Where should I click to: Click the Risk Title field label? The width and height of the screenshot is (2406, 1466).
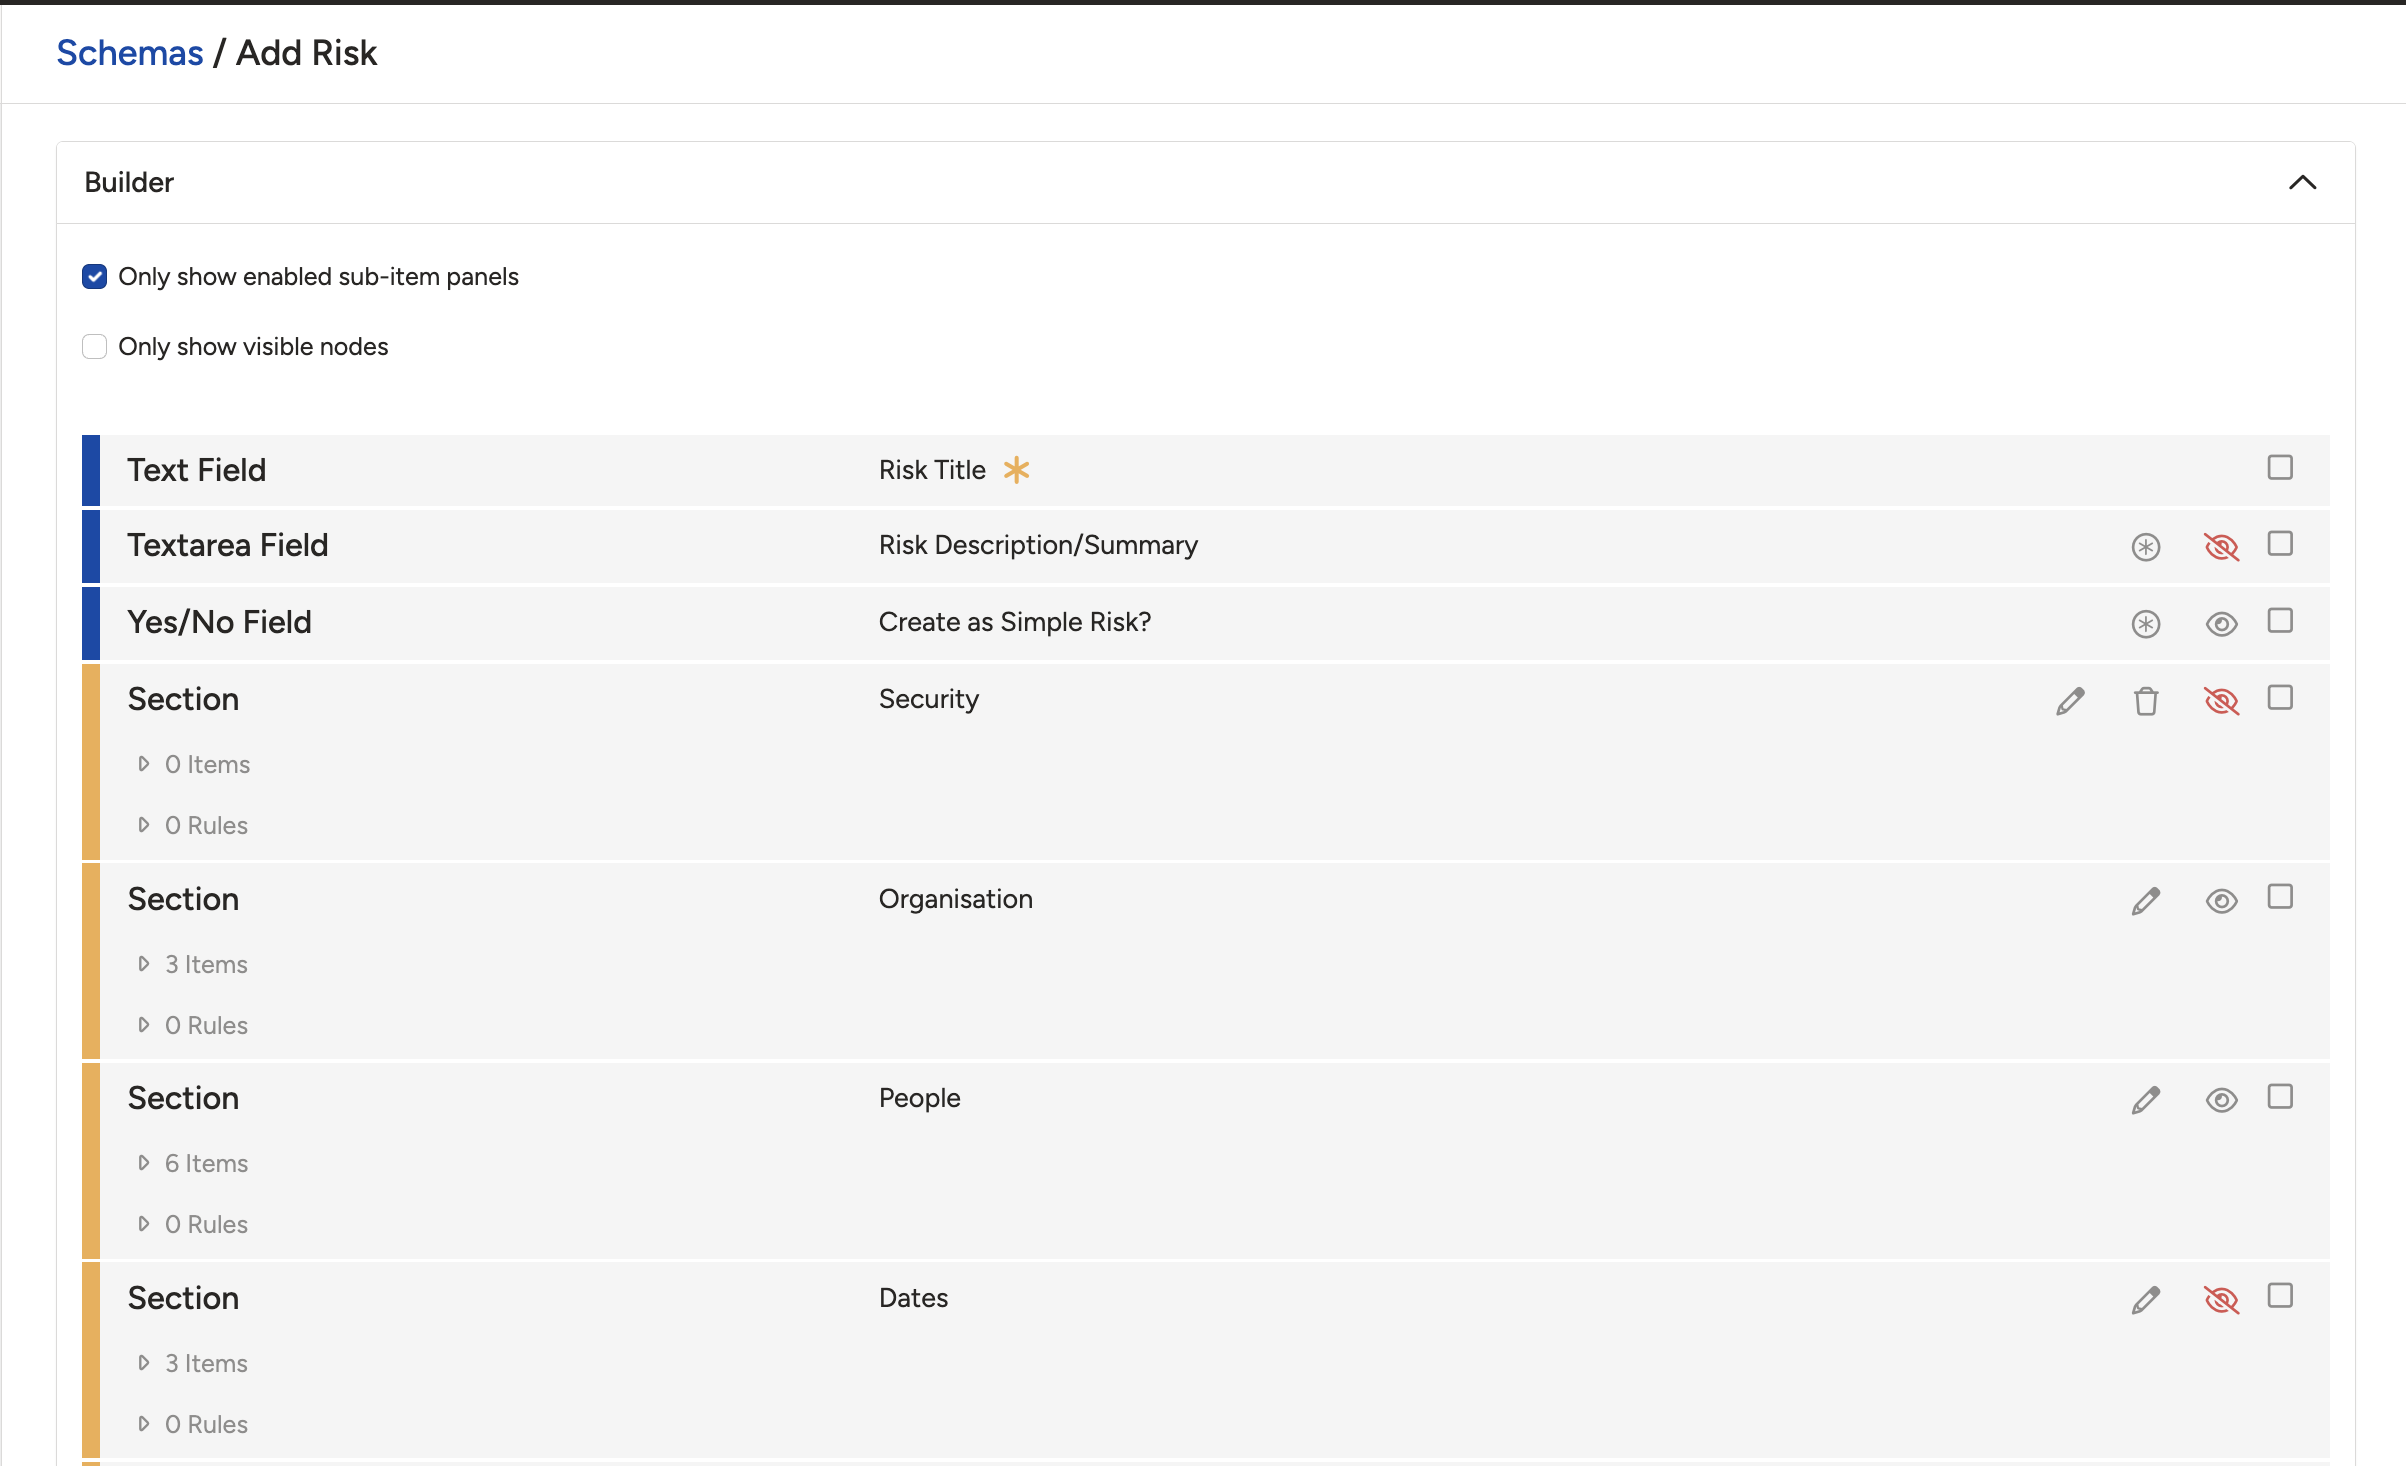coord(932,470)
